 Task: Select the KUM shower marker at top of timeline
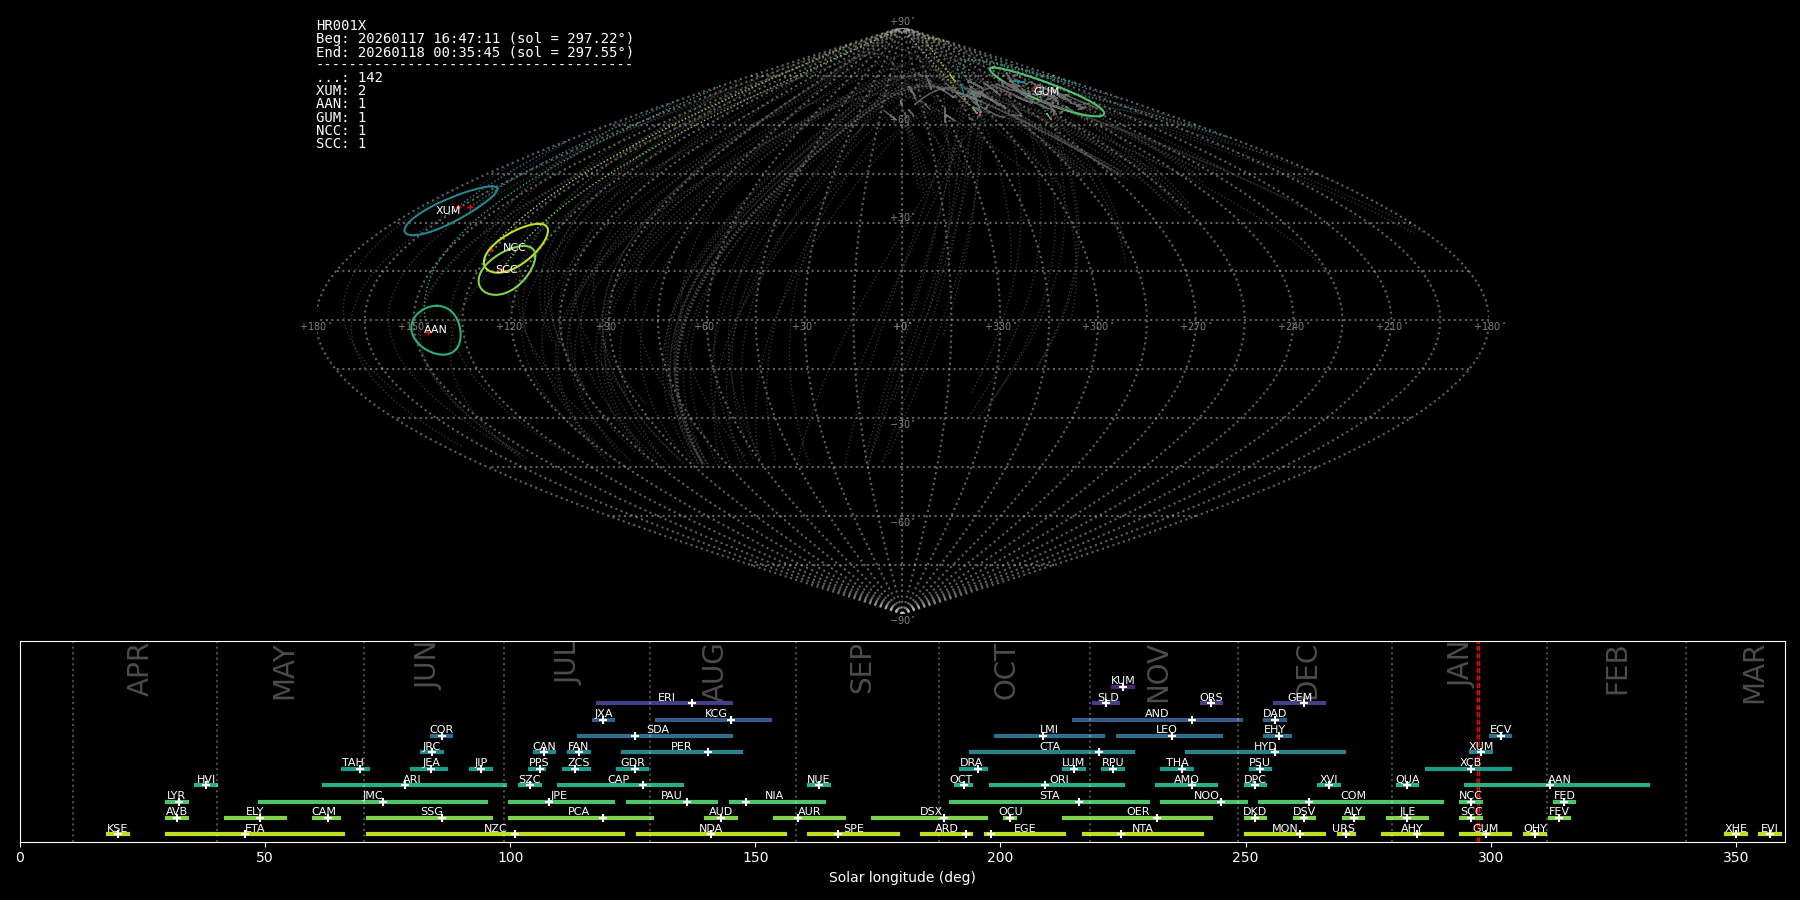(x=1123, y=687)
